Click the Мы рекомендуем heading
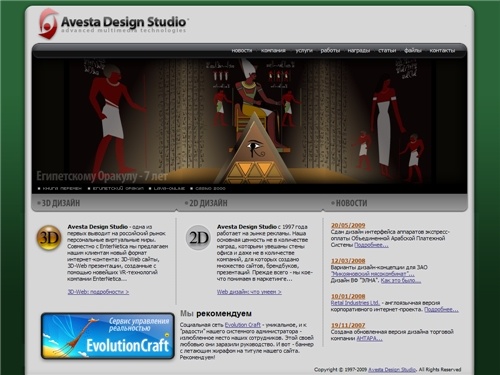The image size is (500, 375). tap(216, 313)
